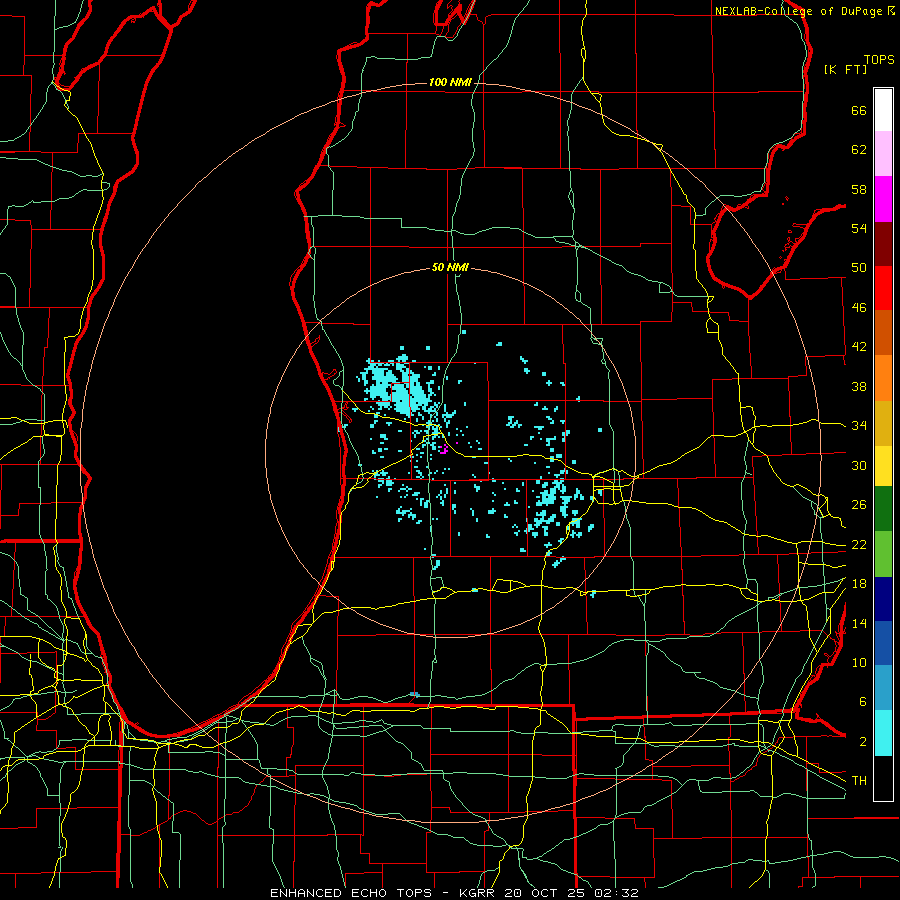Click the 42 legend value
This screenshot has height=900, width=900.
tap(859, 346)
